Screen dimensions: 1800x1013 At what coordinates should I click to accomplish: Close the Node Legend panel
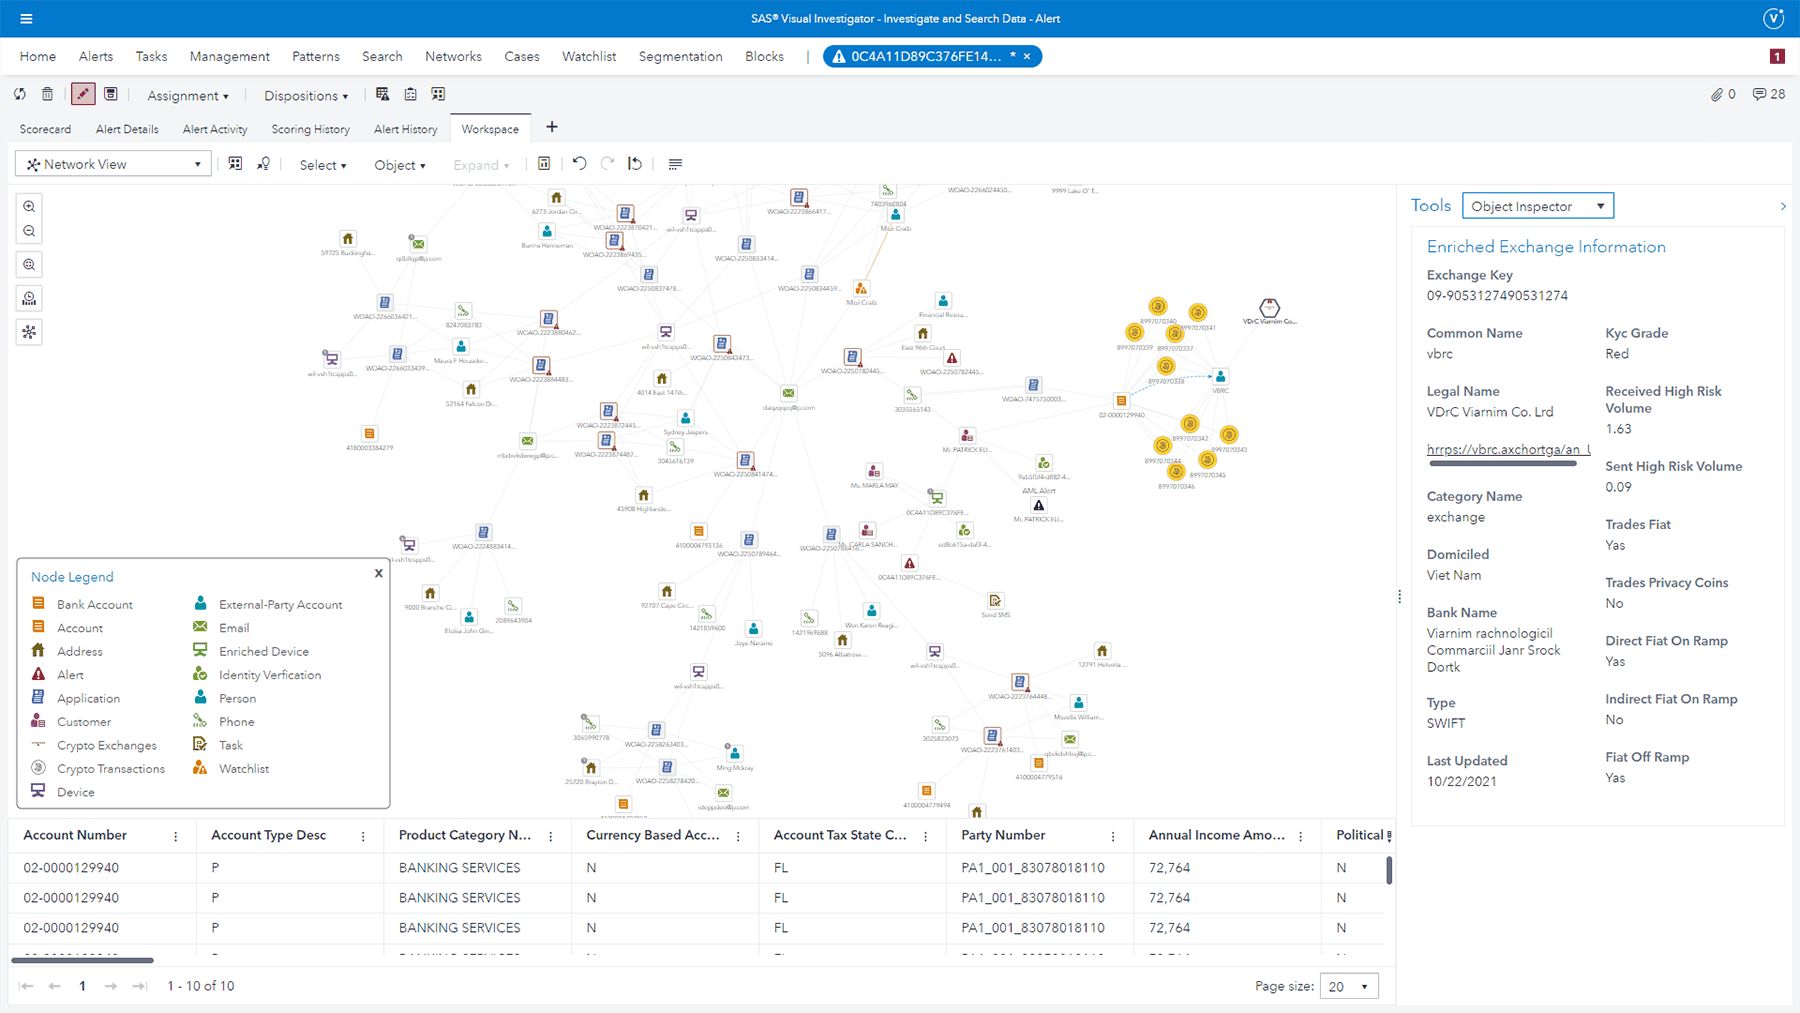pos(379,573)
